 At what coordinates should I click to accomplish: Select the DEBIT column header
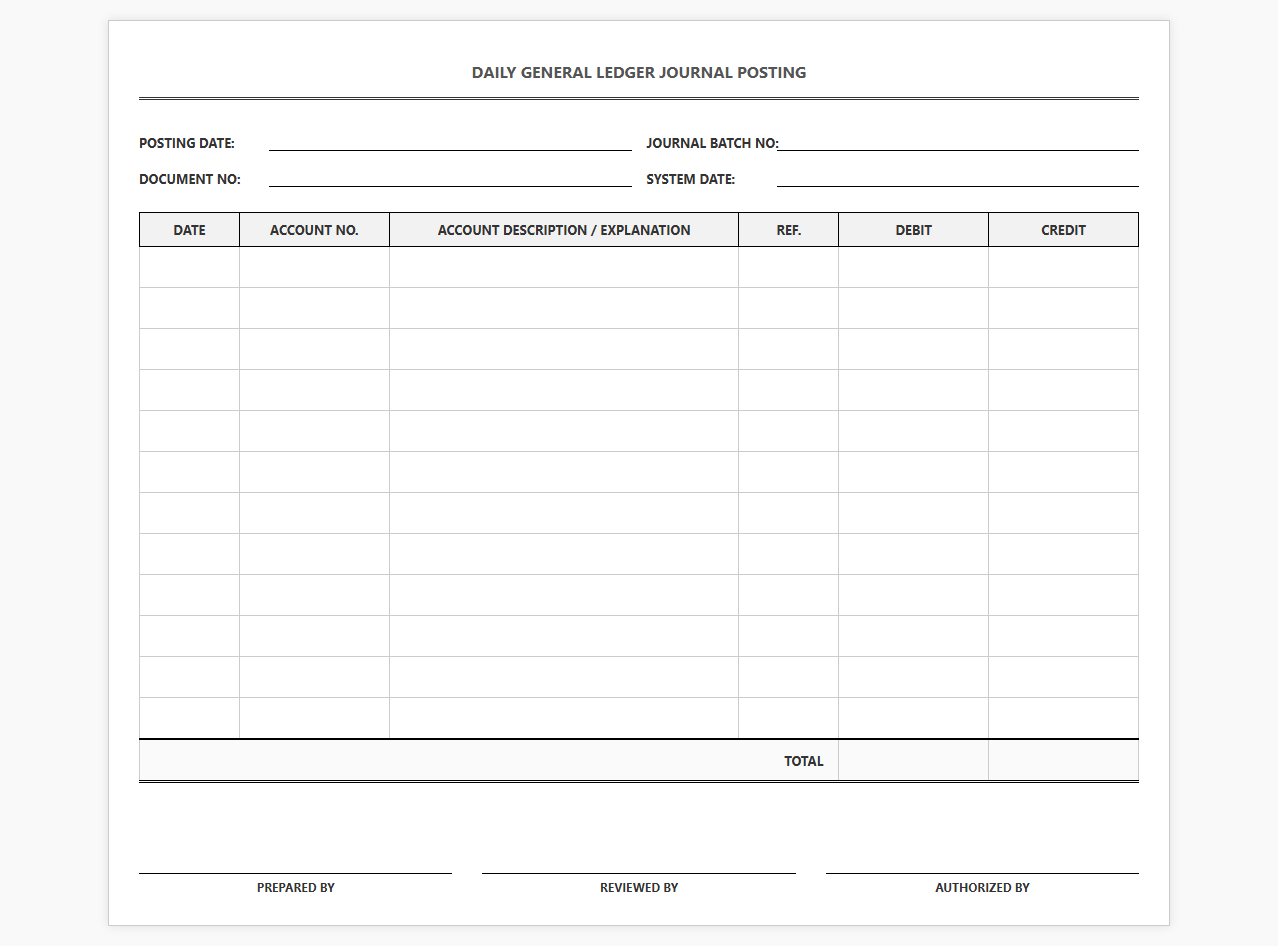click(914, 230)
